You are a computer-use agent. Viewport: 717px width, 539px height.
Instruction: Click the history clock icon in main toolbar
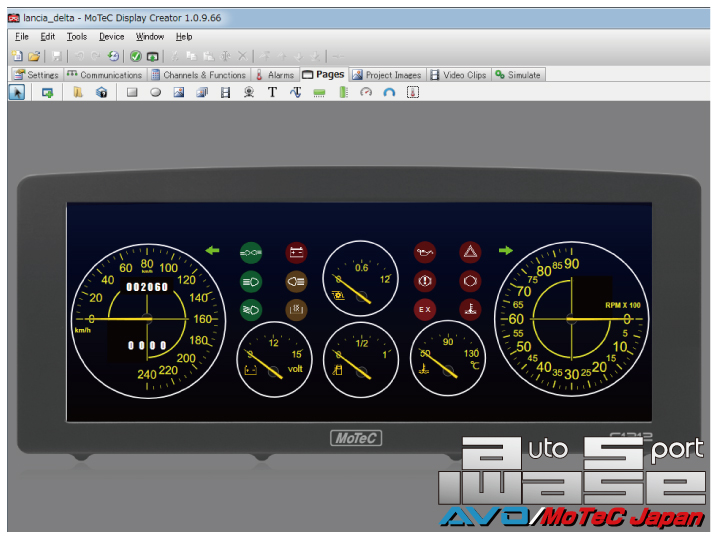(113, 56)
